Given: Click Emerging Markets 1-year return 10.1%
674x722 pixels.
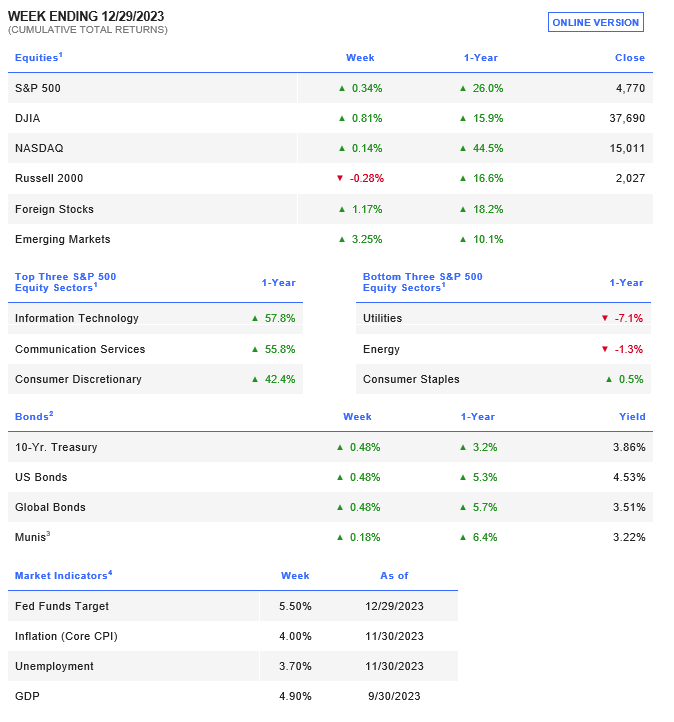Looking at the screenshot, I should pyautogui.click(x=488, y=239).
